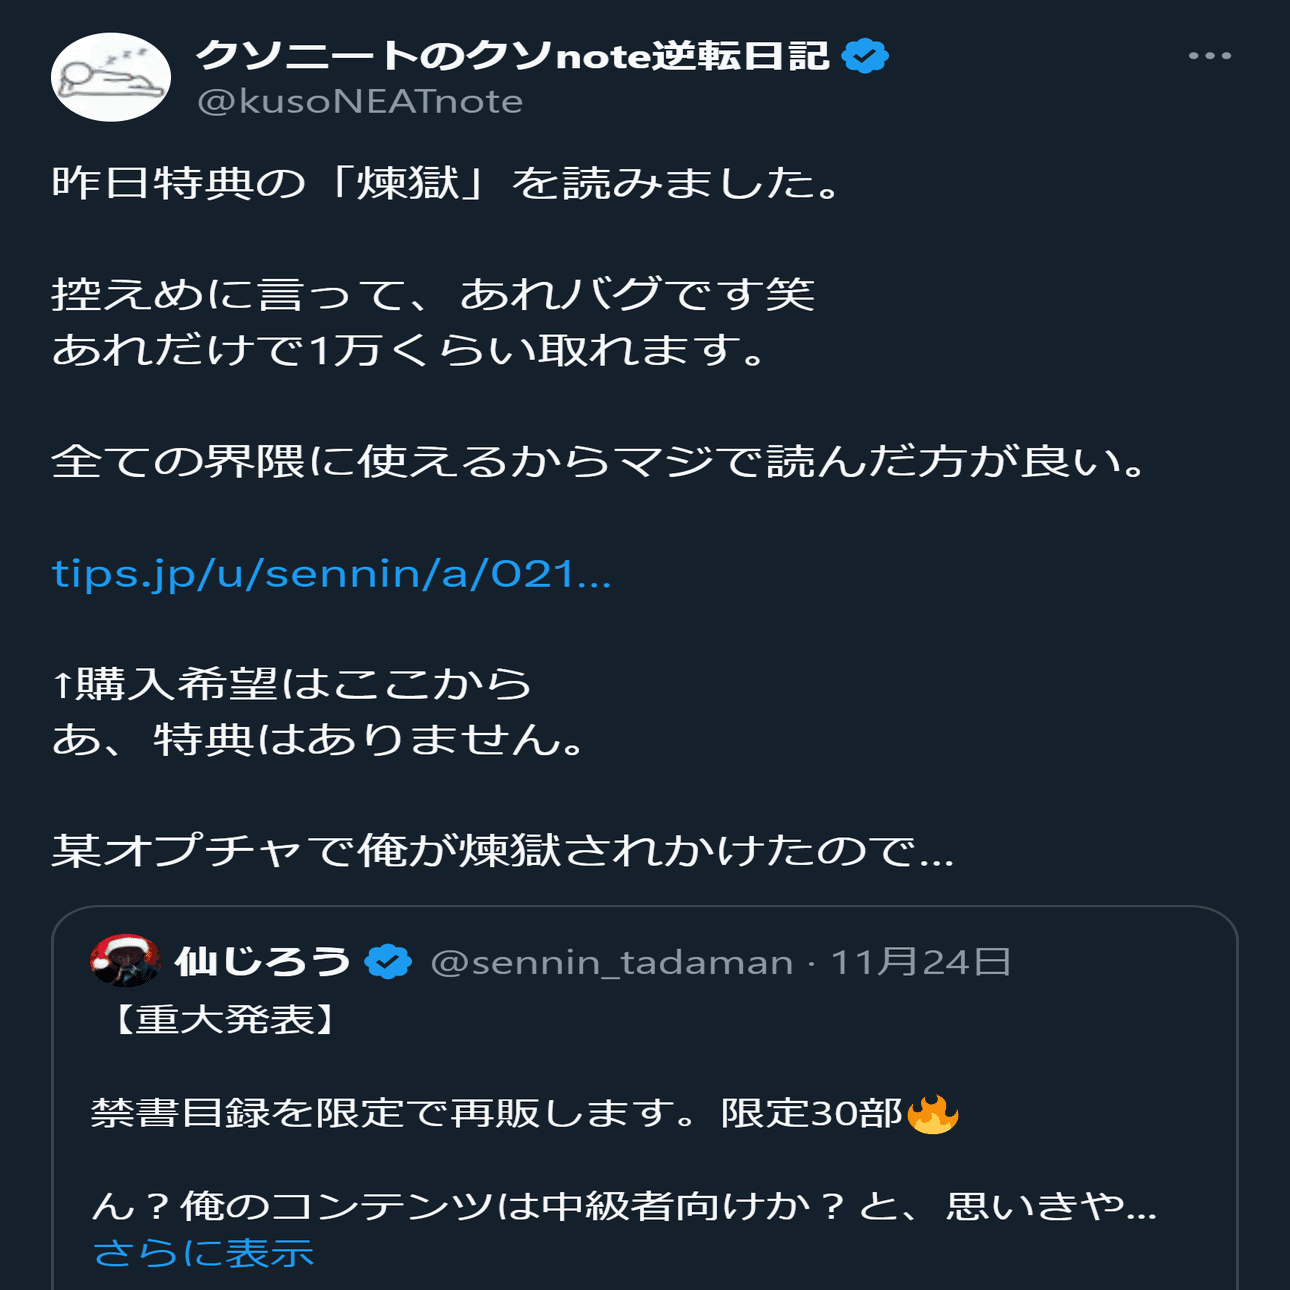This screenshot has height=1290, width=1290.
Task: Open the tweet's three-dot more menu
Action: (x=1209, y=56)
